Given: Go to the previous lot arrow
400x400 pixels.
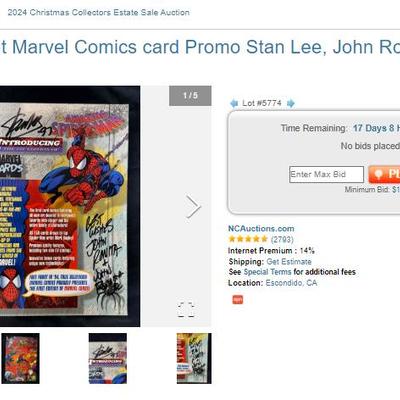Looking at the screenshot, I should (234, 103).
